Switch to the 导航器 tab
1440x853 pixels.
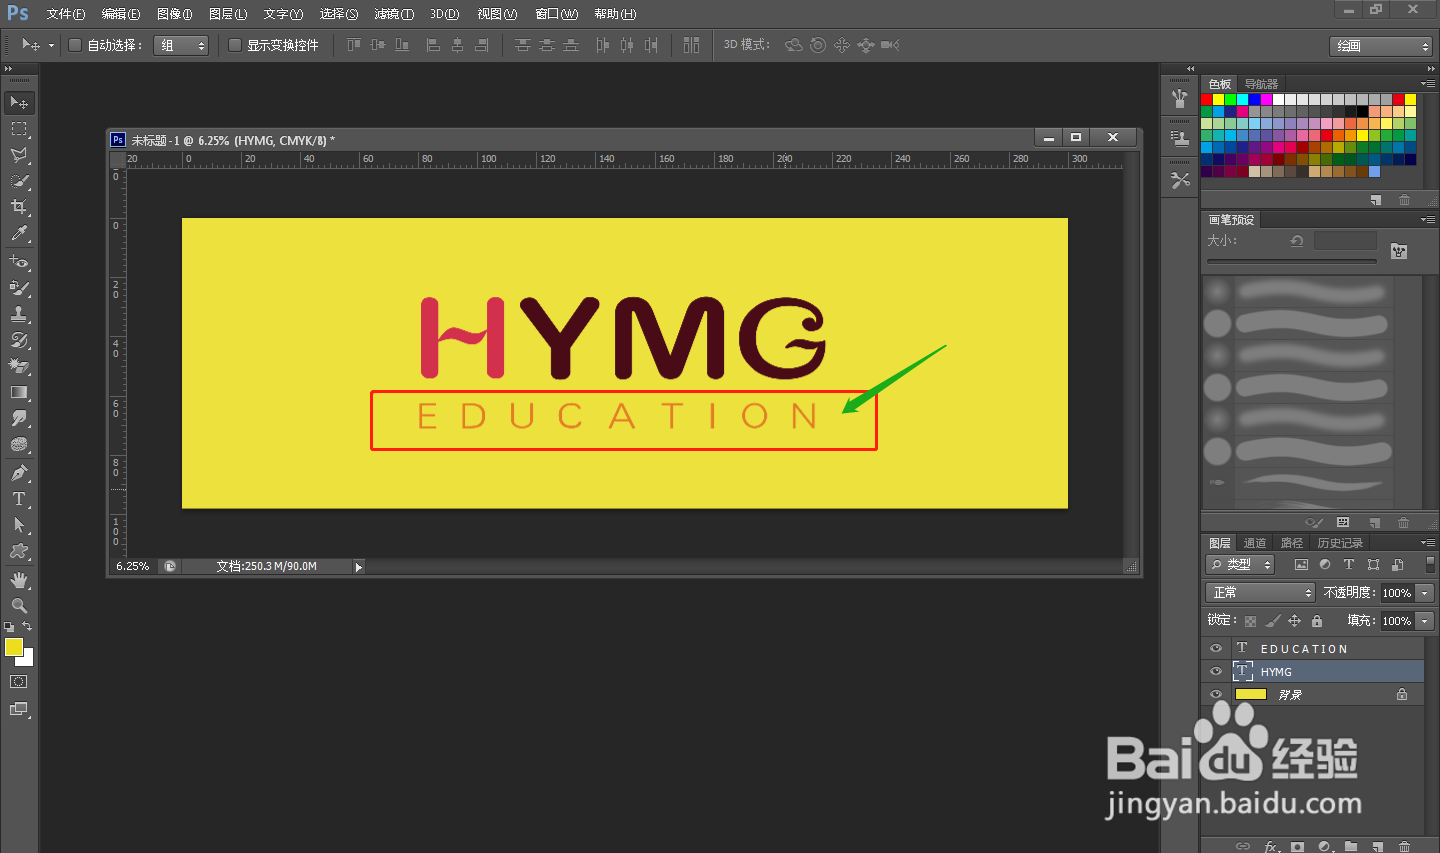(1261, 84)
